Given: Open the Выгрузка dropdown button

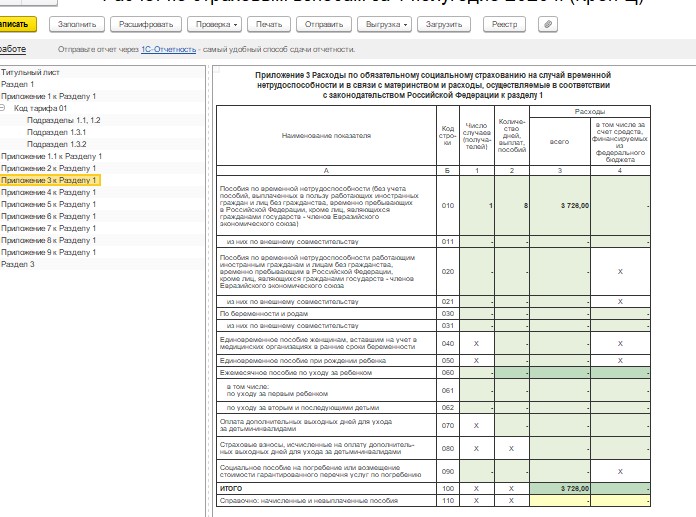Looking at the screenshot, I should pos(384,24).
